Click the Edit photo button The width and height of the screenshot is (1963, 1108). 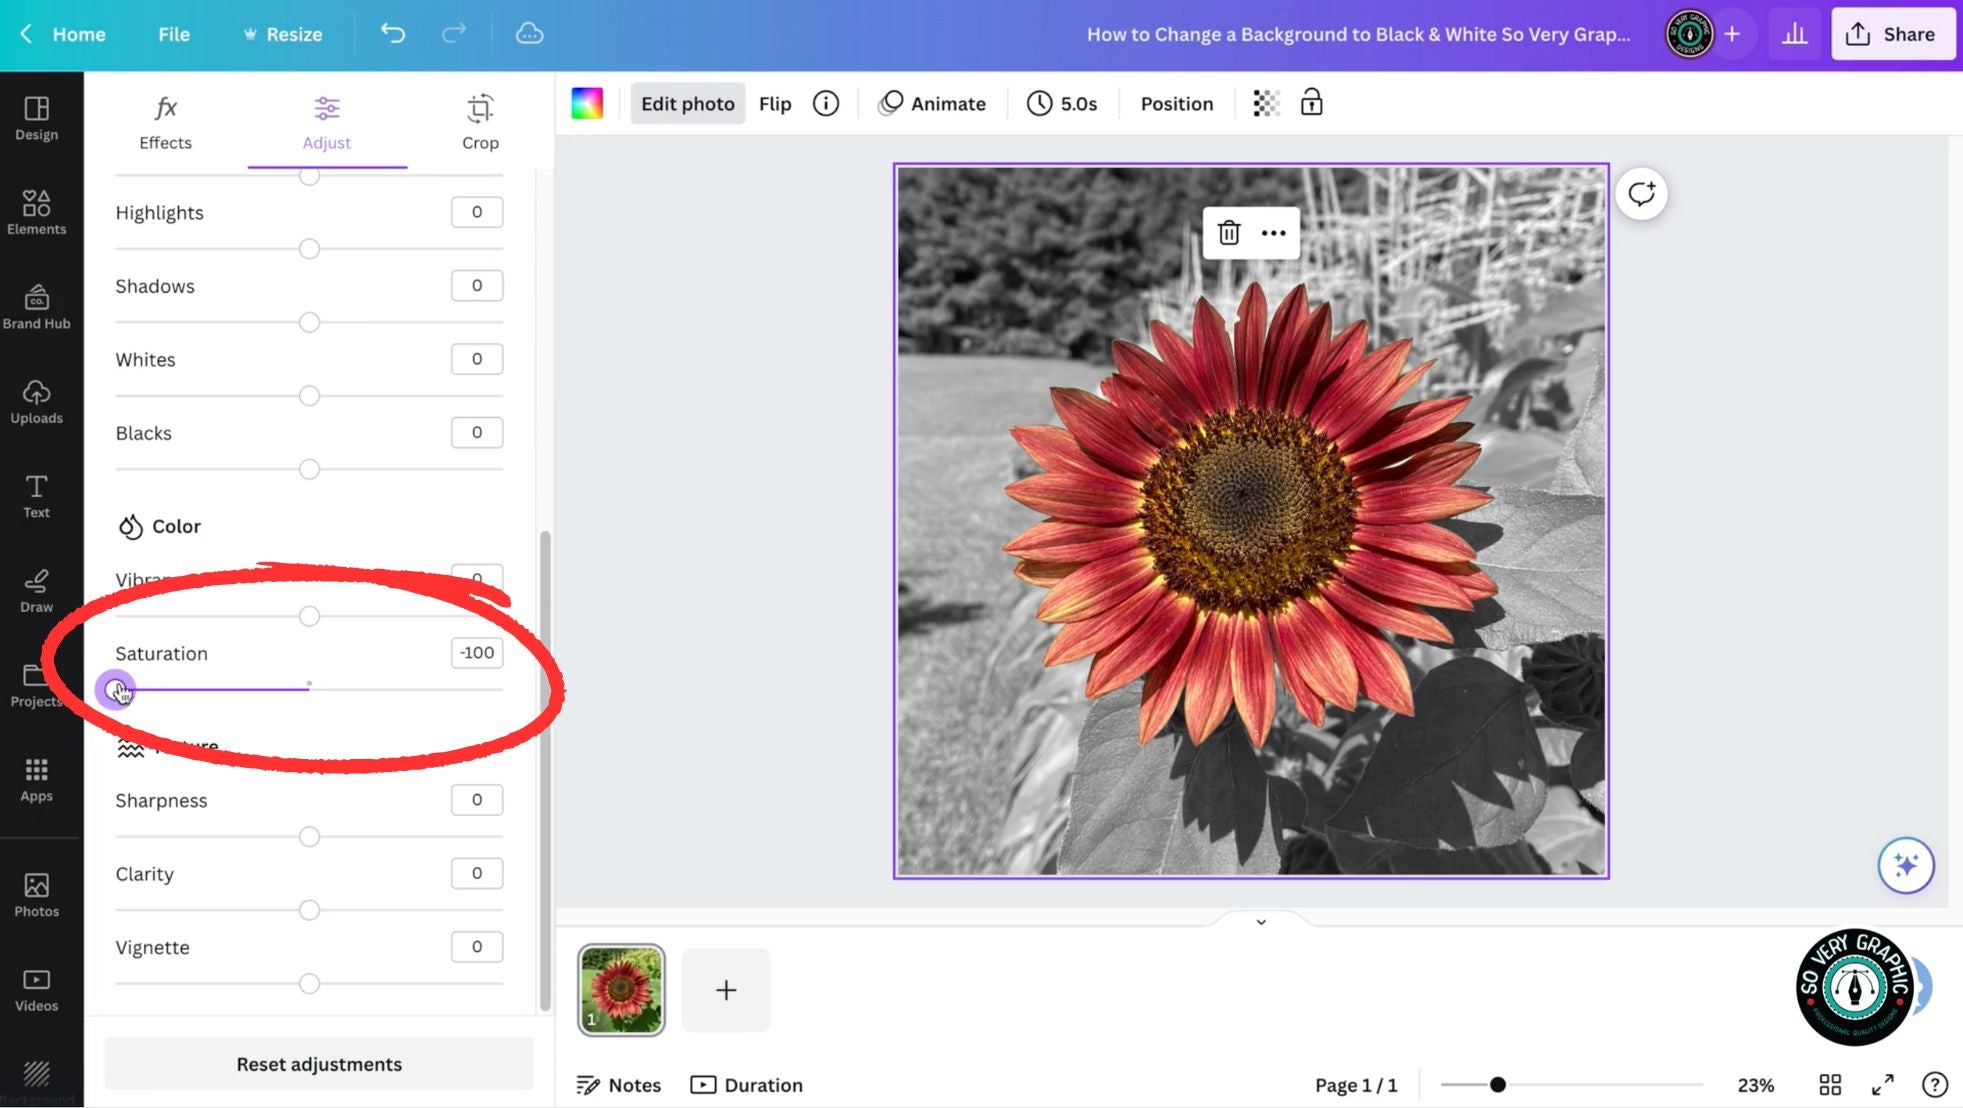(688, 104)
